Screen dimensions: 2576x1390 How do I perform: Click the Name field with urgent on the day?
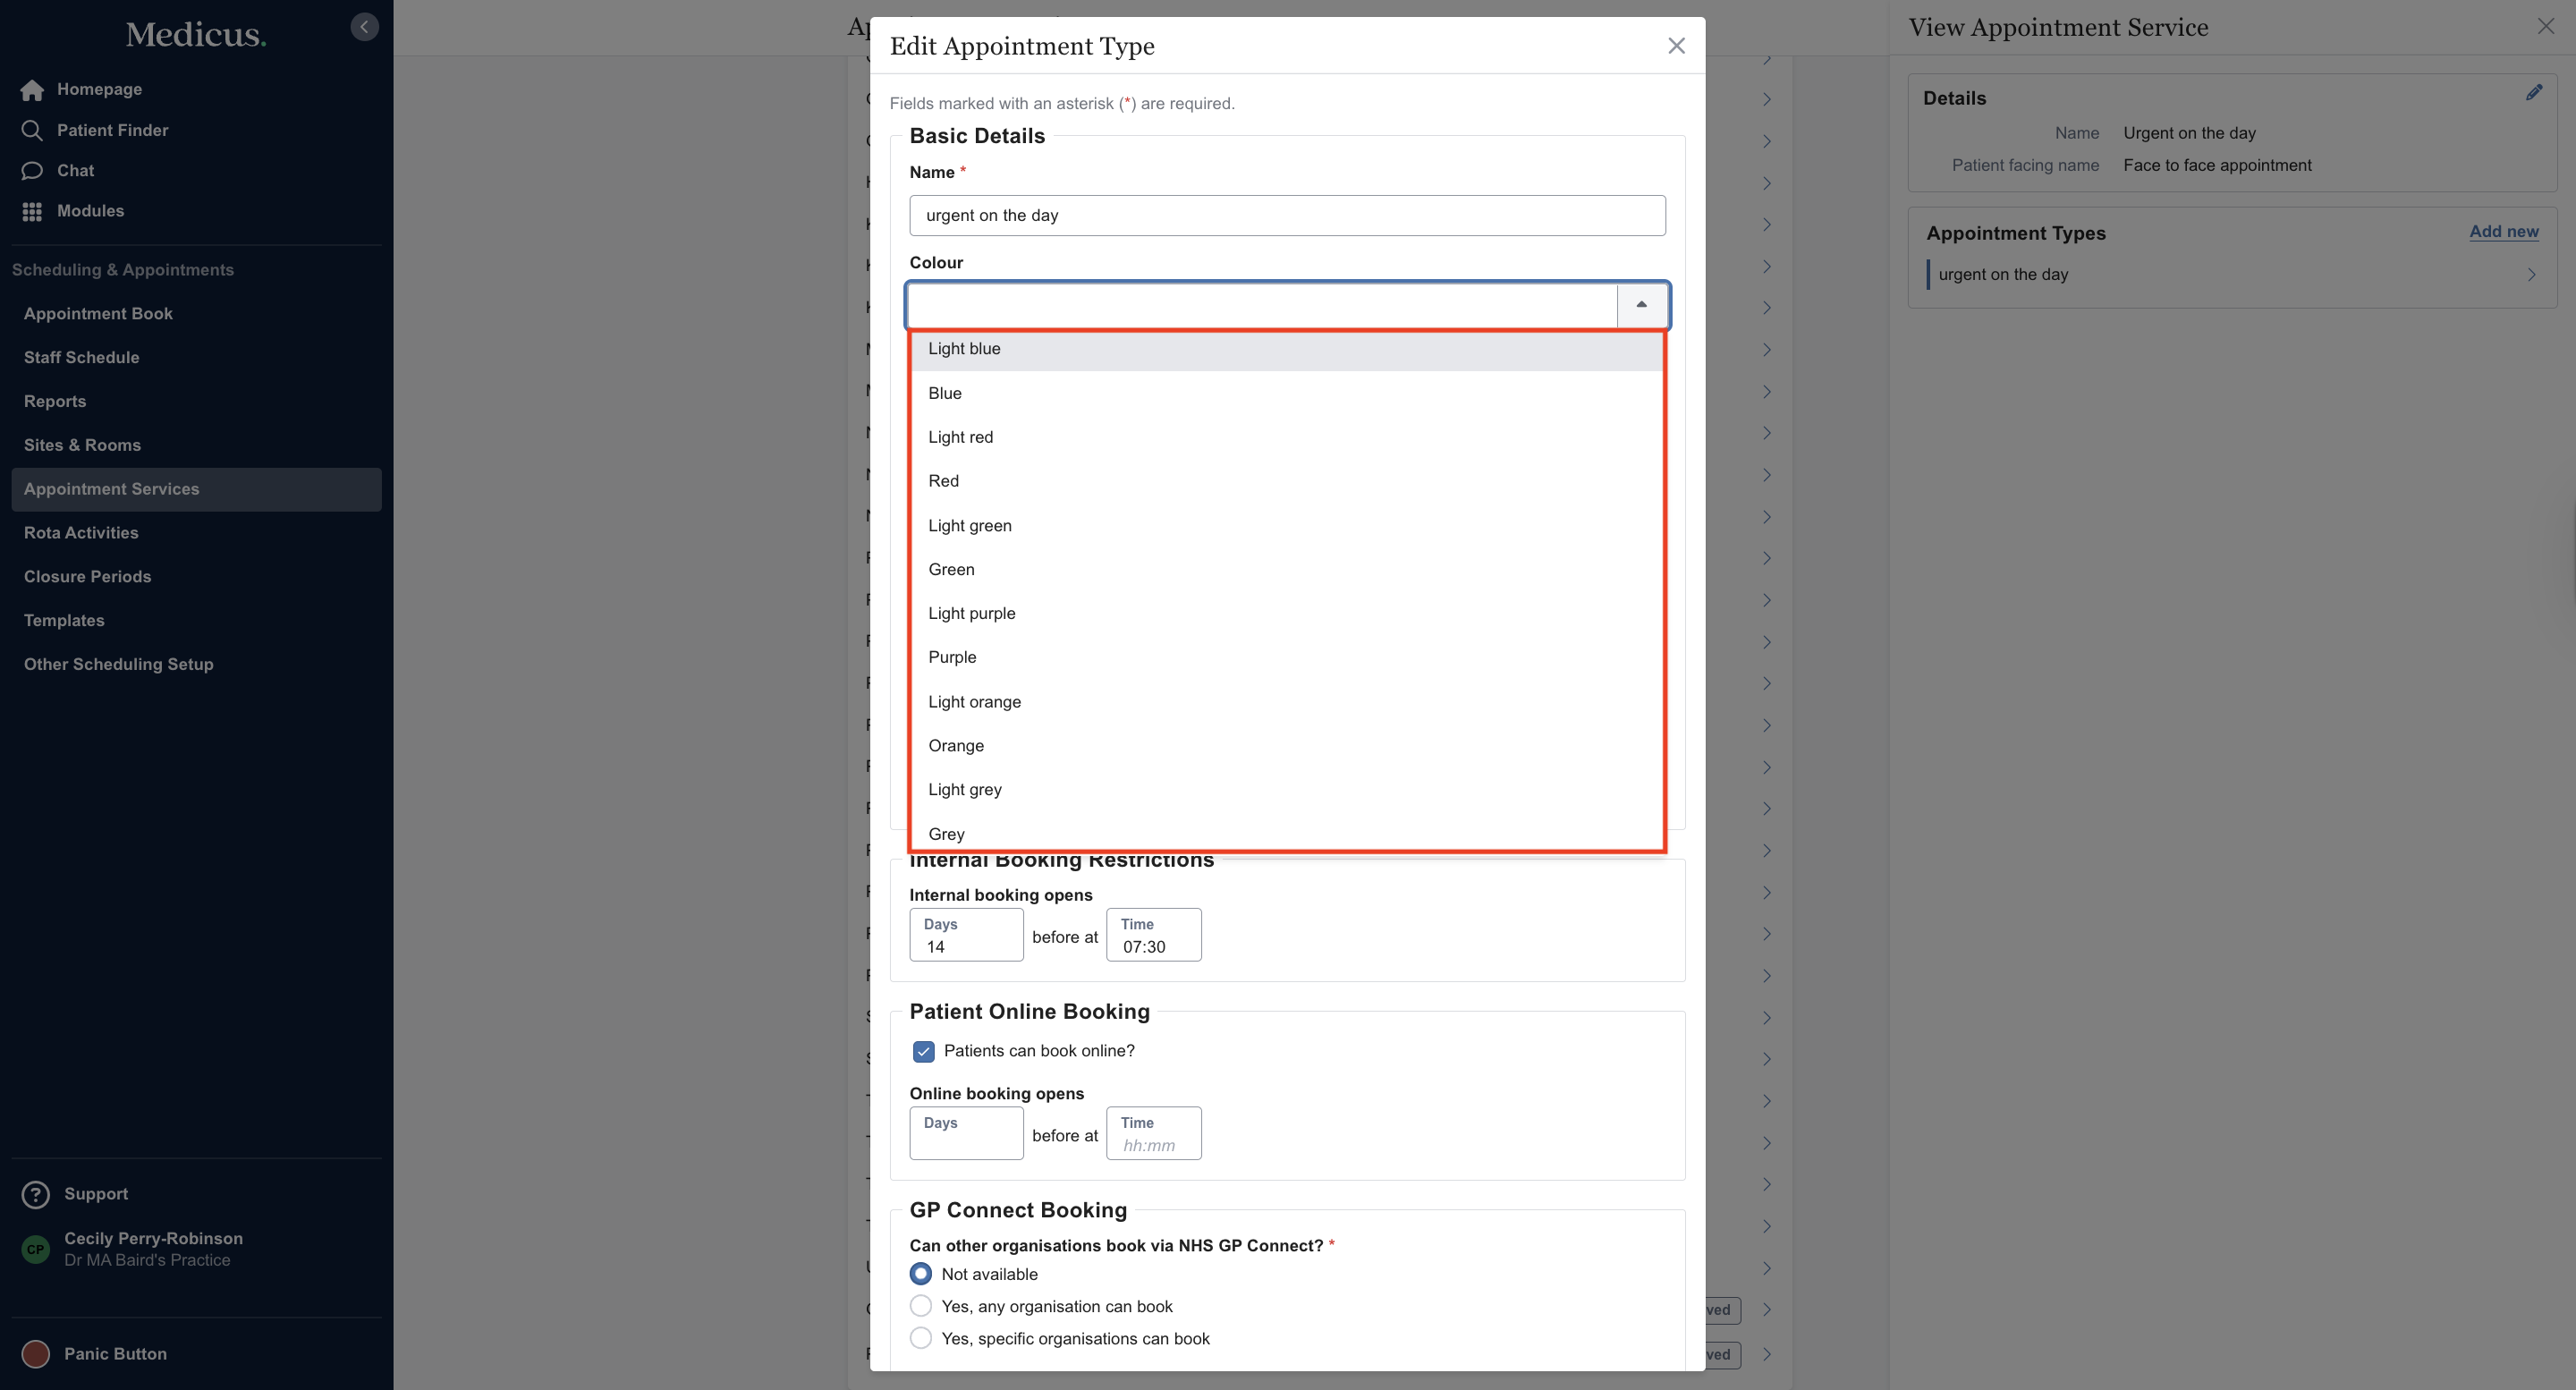(1286, 216)
